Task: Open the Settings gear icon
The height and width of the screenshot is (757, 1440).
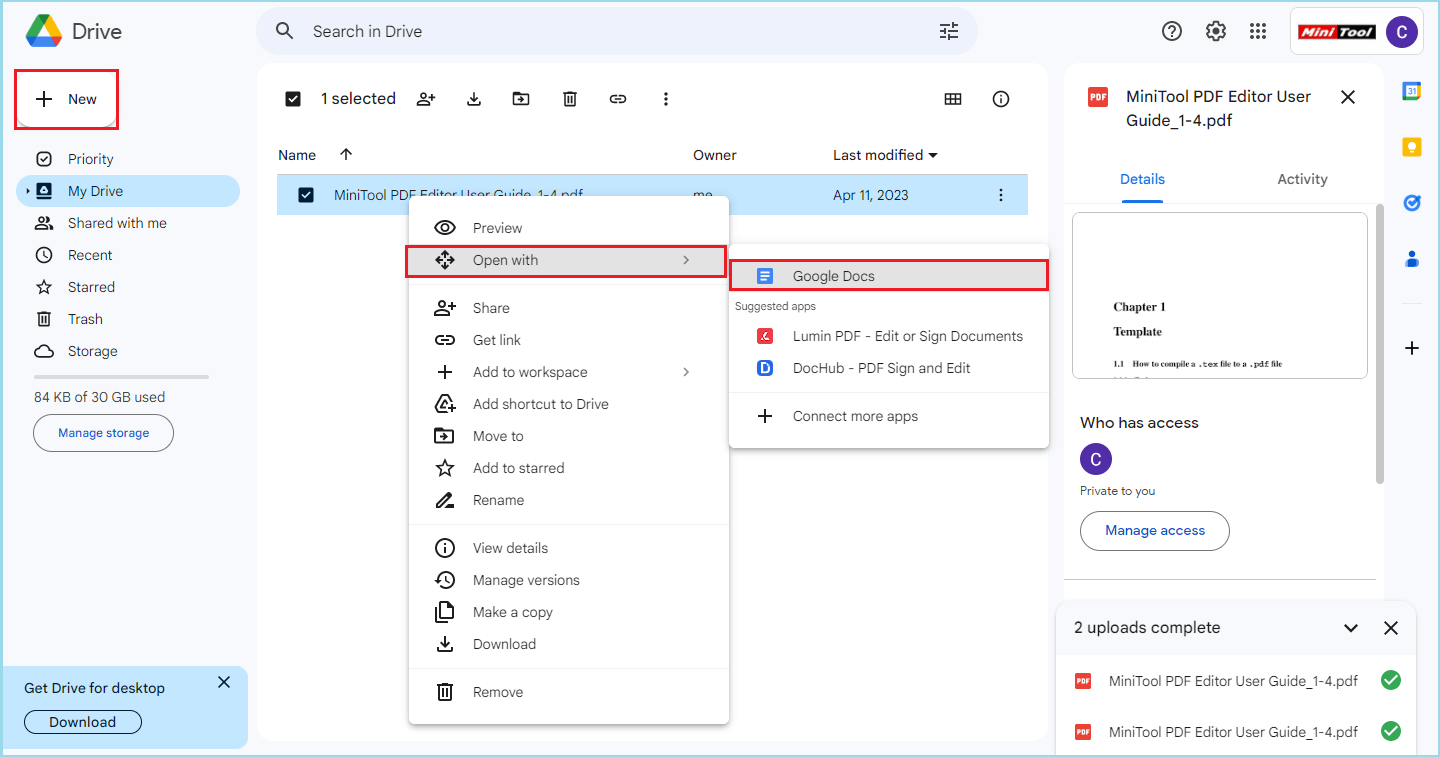Action: pos(1216,31)
